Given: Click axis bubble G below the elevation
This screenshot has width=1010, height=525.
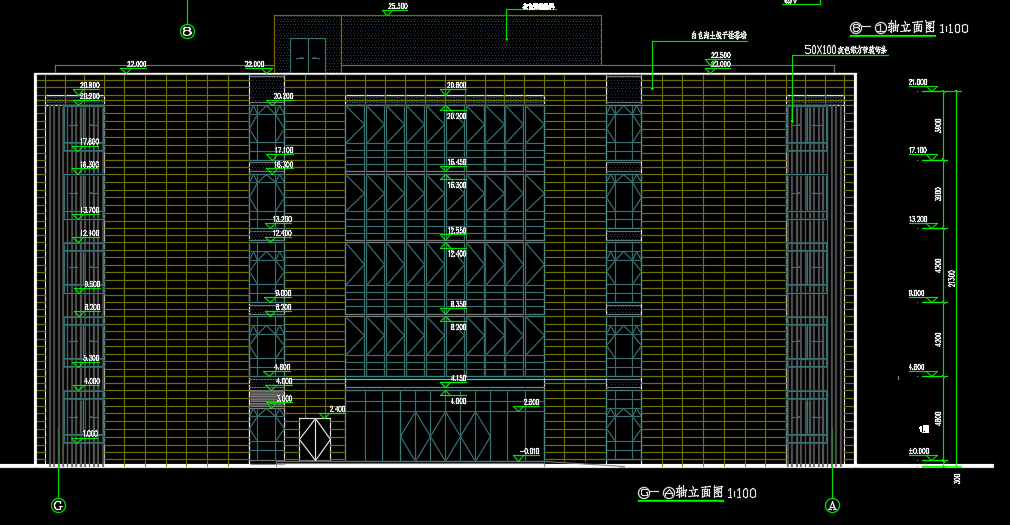Looking at the screenshot, I should 59,506.
